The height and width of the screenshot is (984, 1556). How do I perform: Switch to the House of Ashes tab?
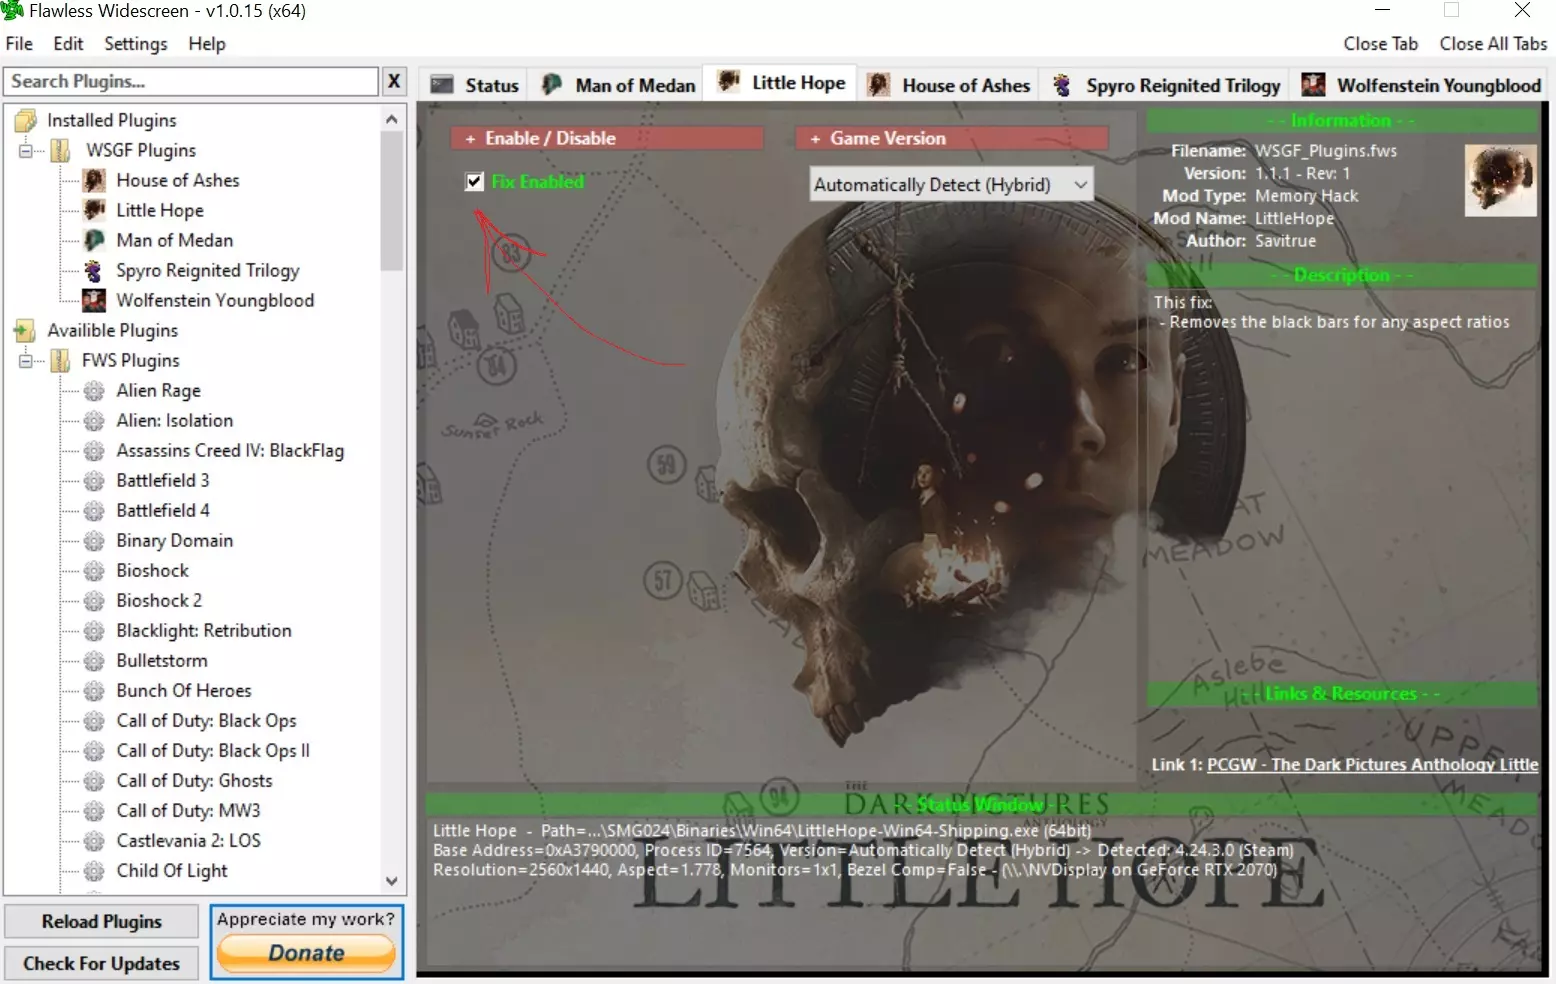(949, 85)
